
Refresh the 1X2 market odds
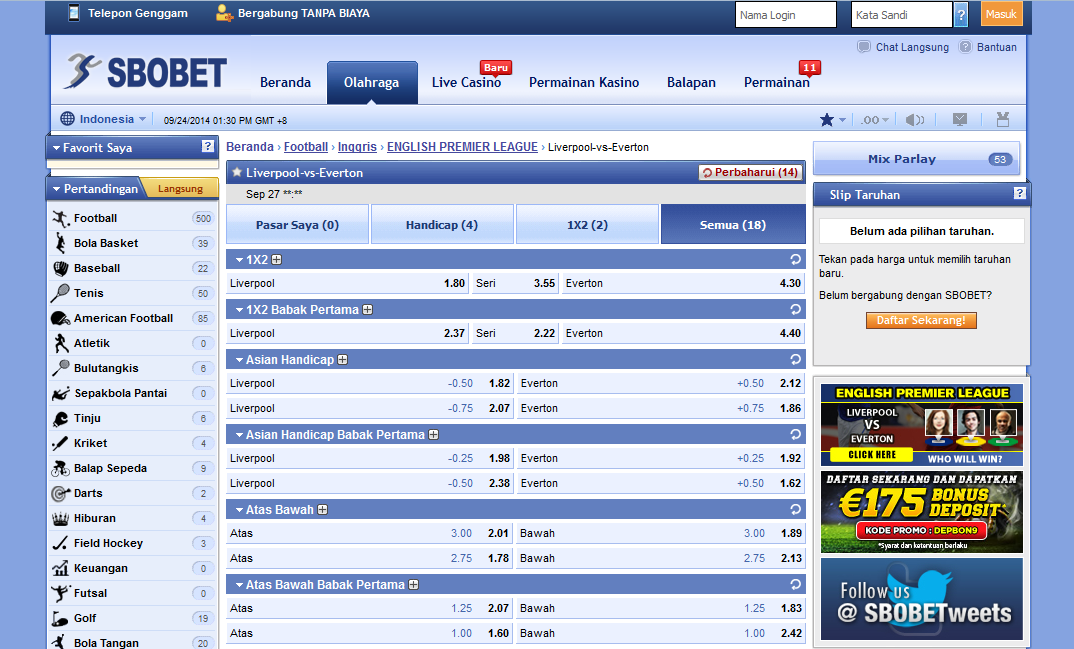pyautogui.click(x=795, y=259)
